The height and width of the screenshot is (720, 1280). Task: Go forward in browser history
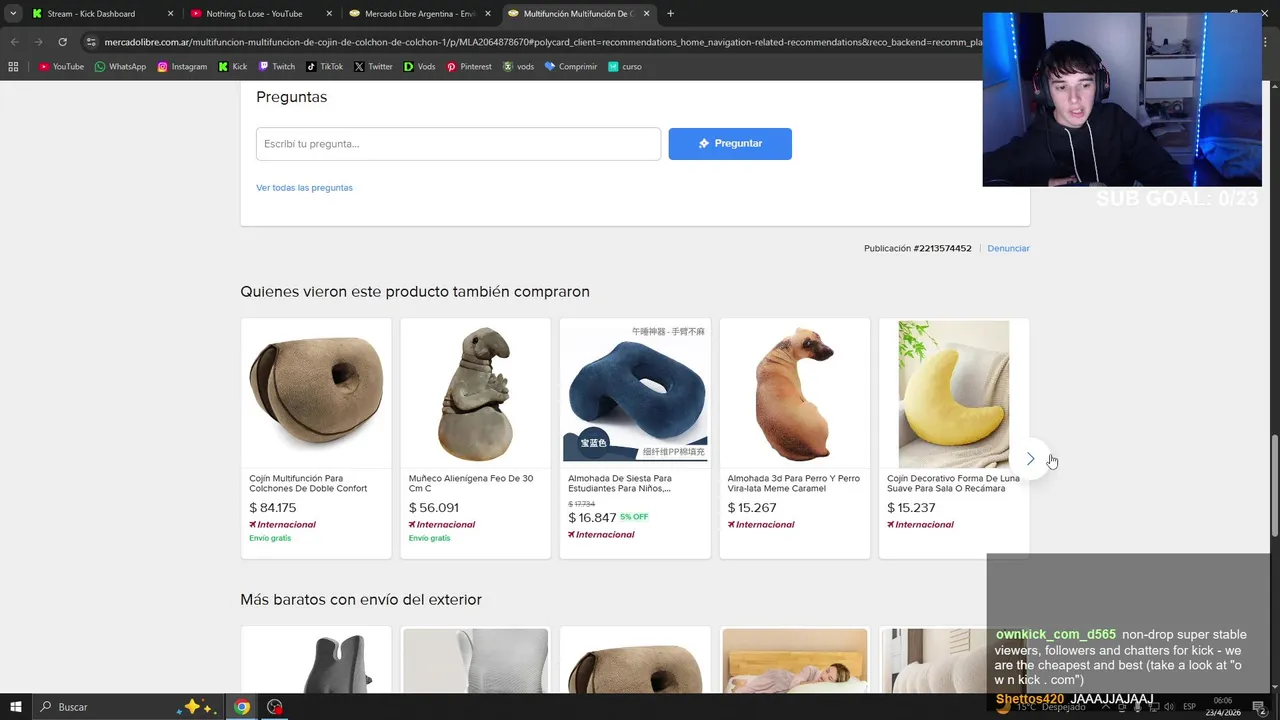[x=38, y=42]
